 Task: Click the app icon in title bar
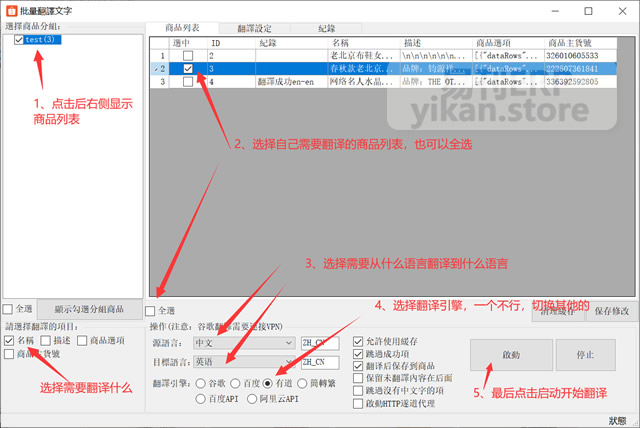pos(10,9)
